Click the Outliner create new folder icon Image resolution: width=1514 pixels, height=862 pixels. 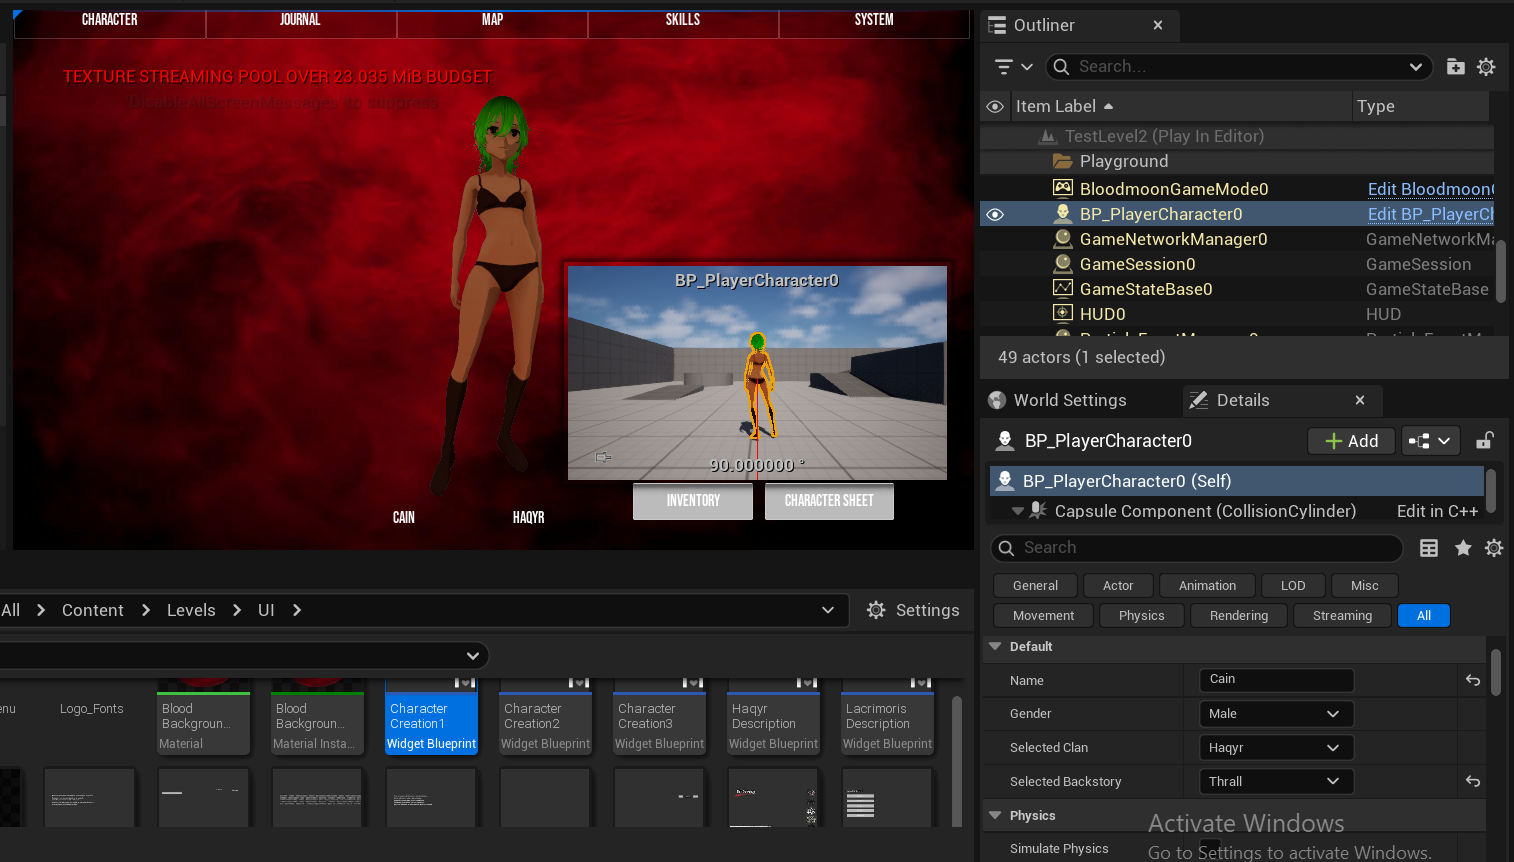(1456, 67)
